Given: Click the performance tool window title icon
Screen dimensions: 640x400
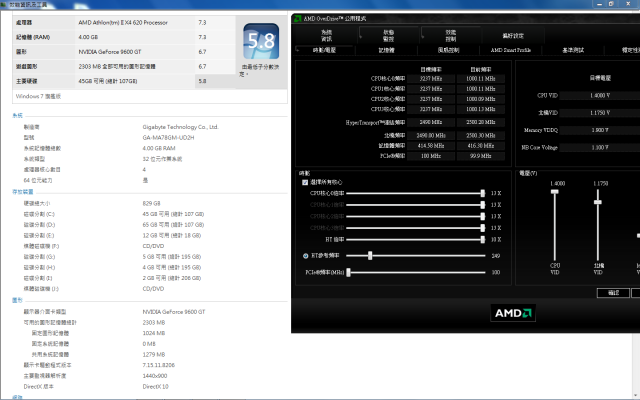Looking at the screenshot, I should pos(4,4).
